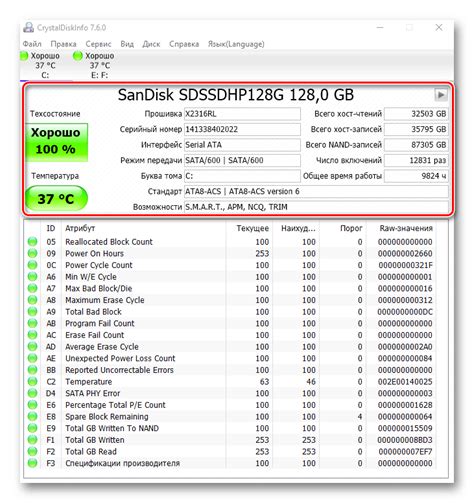Click the NAND writes value 87305 GB
This screenshot has width=474, height=503.
point(416,145)
